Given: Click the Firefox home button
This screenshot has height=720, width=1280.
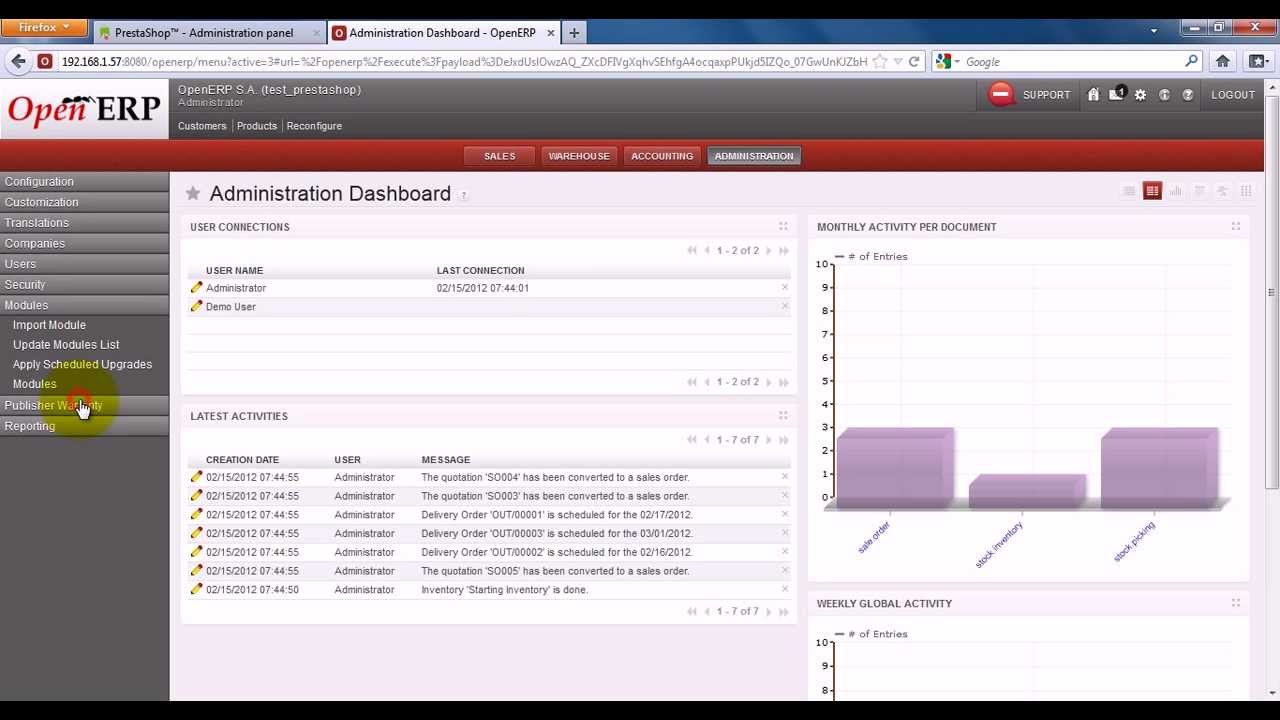Looking at the screenshot, I should (x=1222, y=62).
